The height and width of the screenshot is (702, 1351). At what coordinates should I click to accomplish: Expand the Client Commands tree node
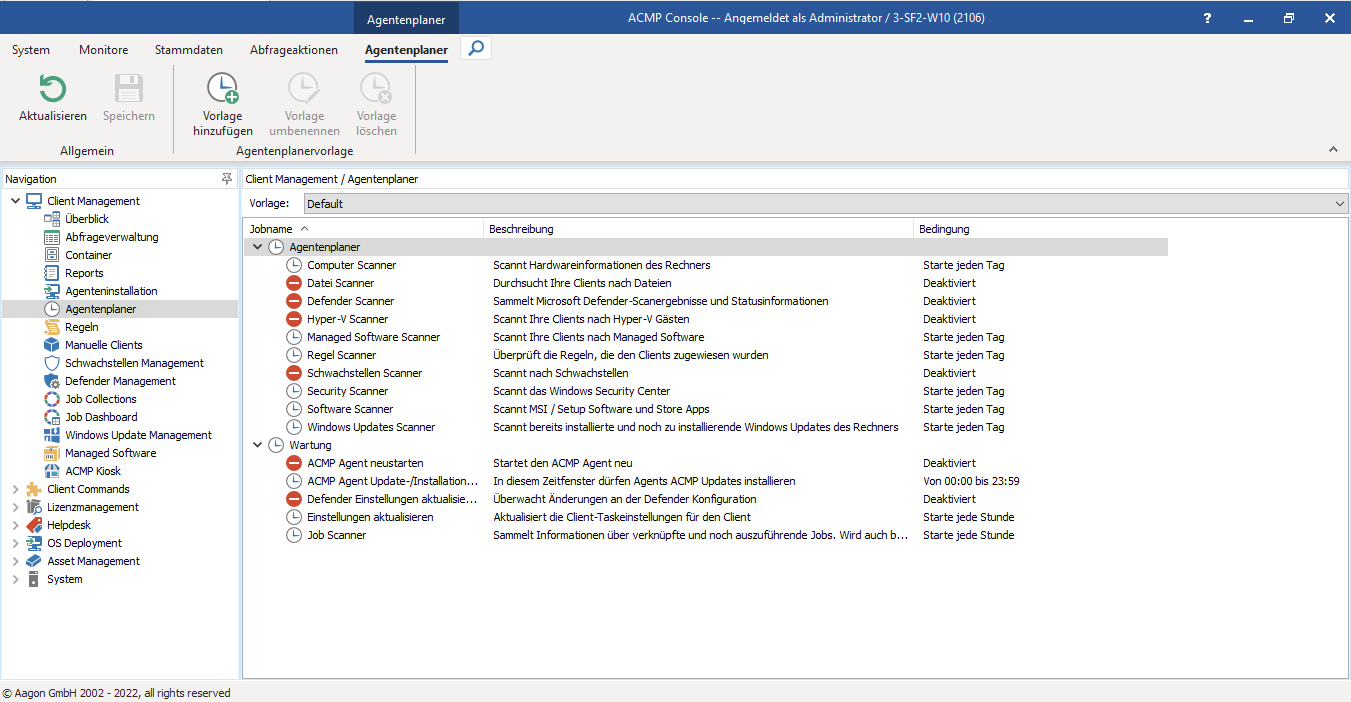pos(16,488)
